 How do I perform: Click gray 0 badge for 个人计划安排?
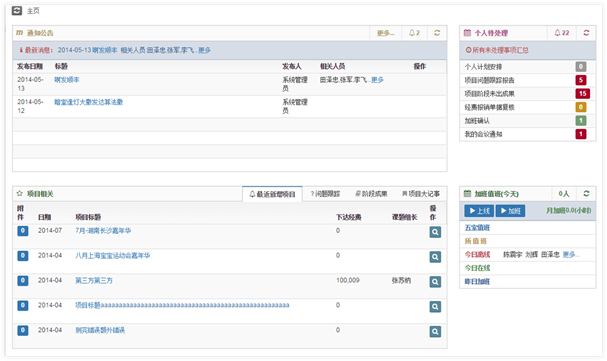pos(581,67)
